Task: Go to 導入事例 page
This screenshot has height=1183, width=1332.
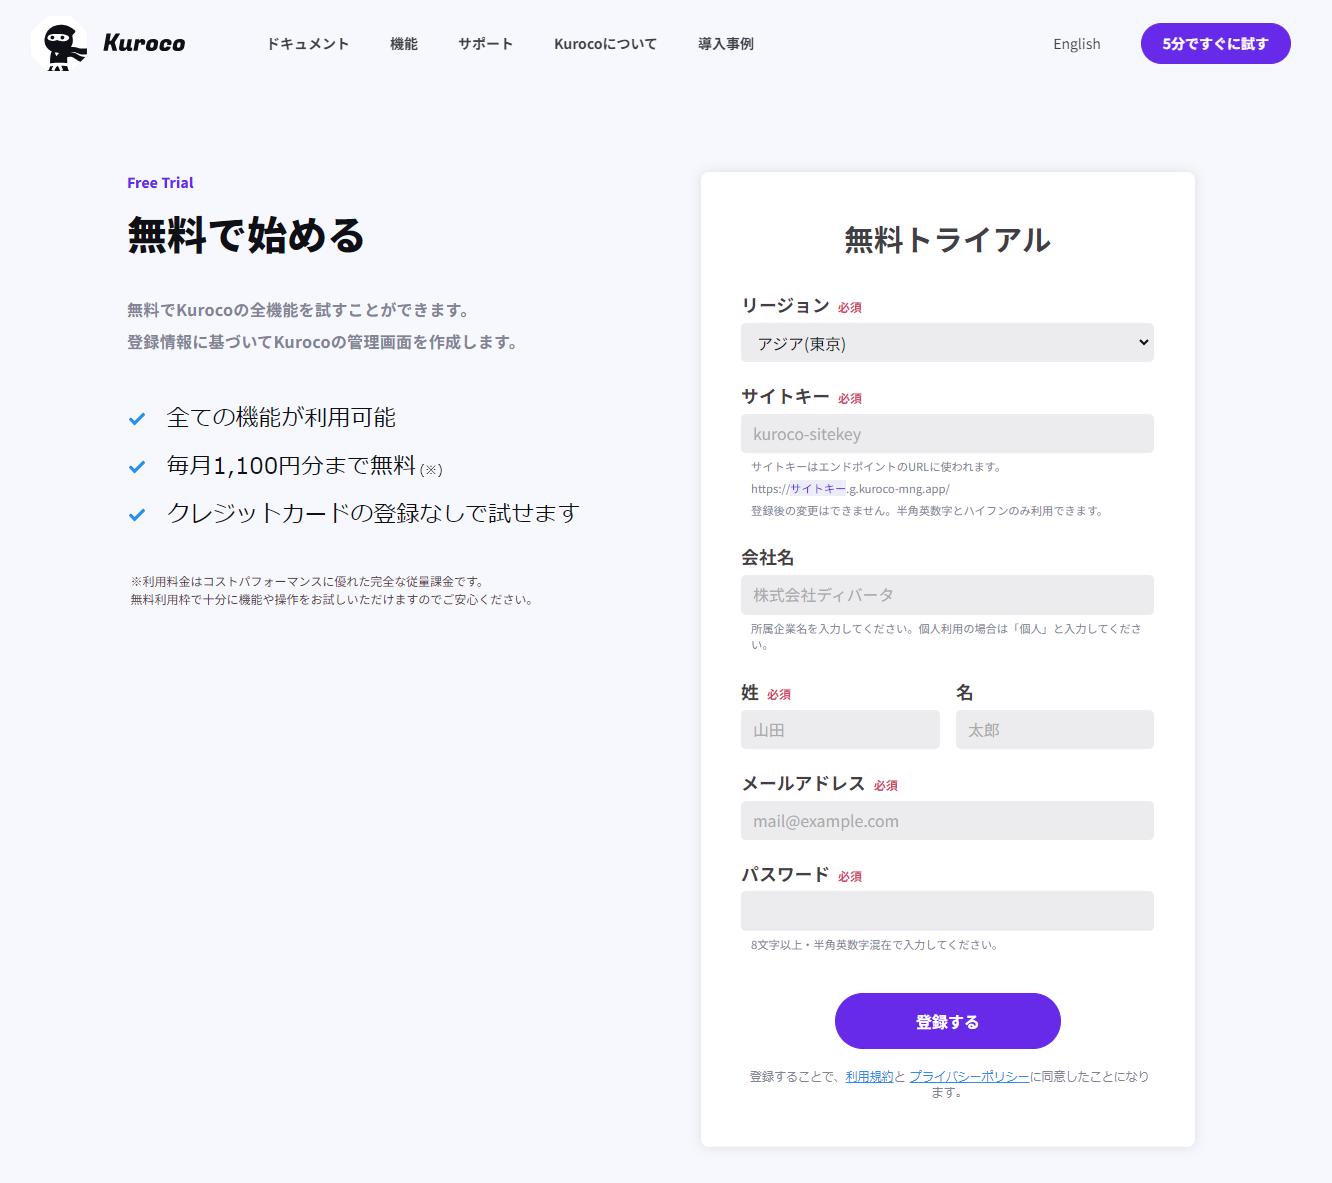Action: click(726, 44)
